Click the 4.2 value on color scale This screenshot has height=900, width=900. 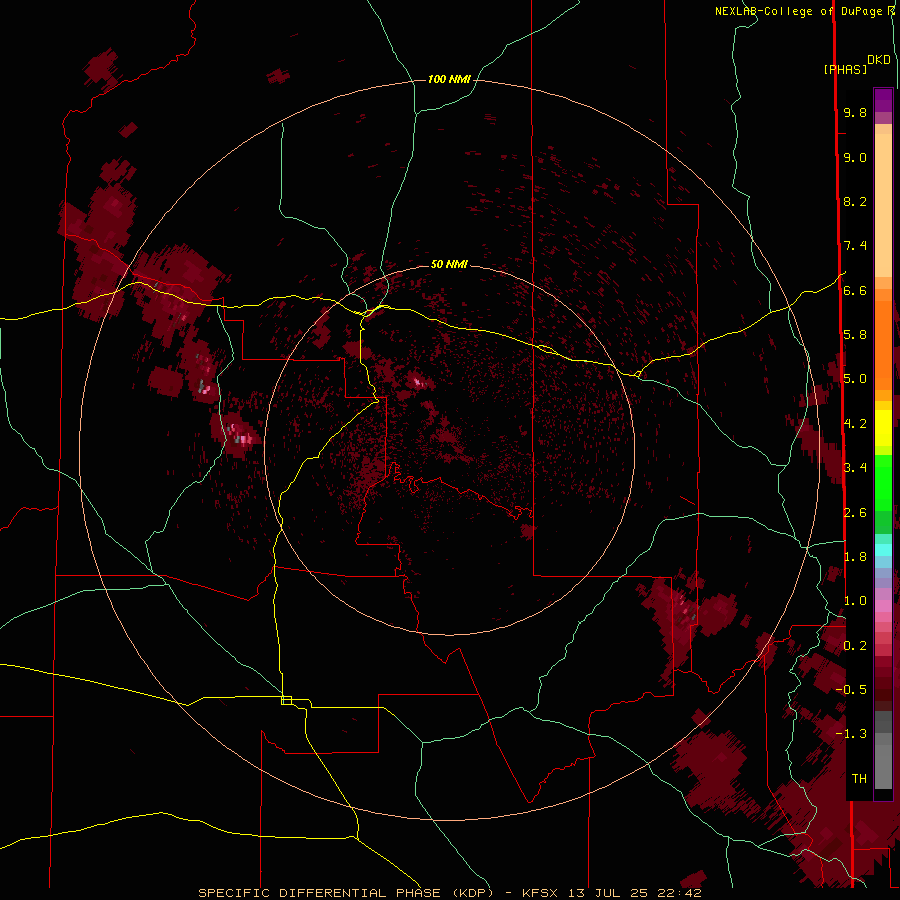pyautogui.click(x=855, y=424)
